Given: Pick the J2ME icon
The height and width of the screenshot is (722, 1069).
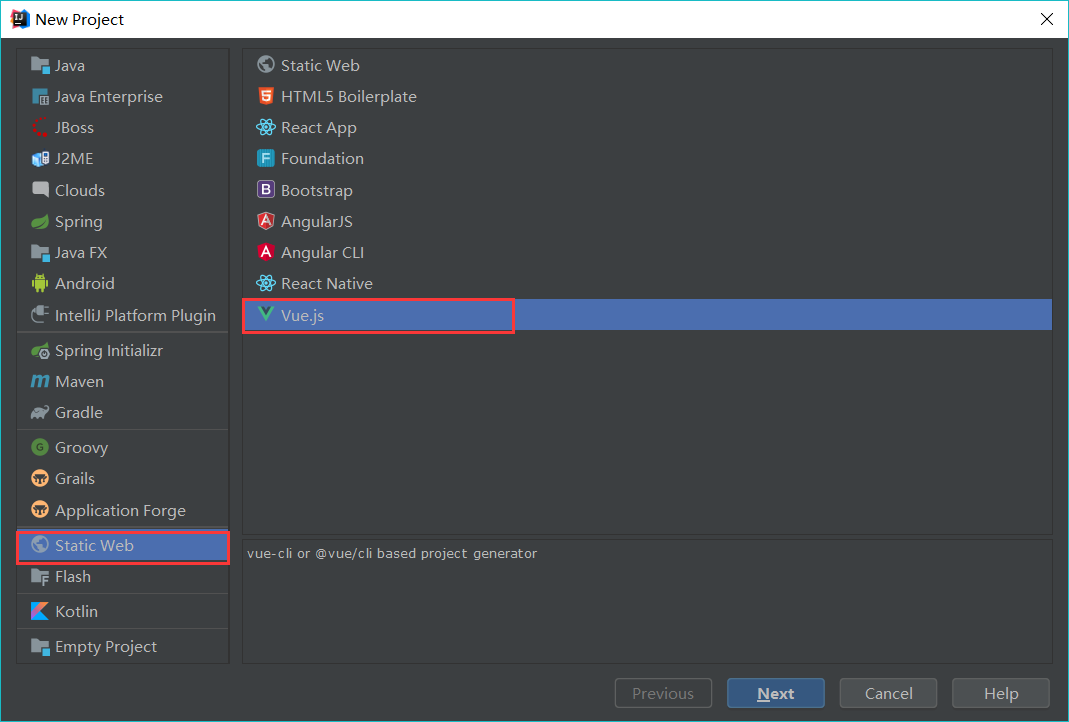Looking at the screenshot, I should 40,159.
